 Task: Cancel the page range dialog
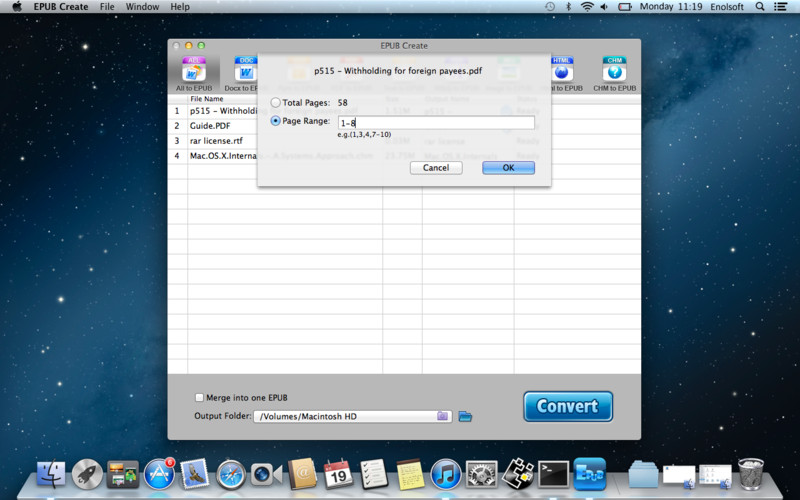pos(436,168)
